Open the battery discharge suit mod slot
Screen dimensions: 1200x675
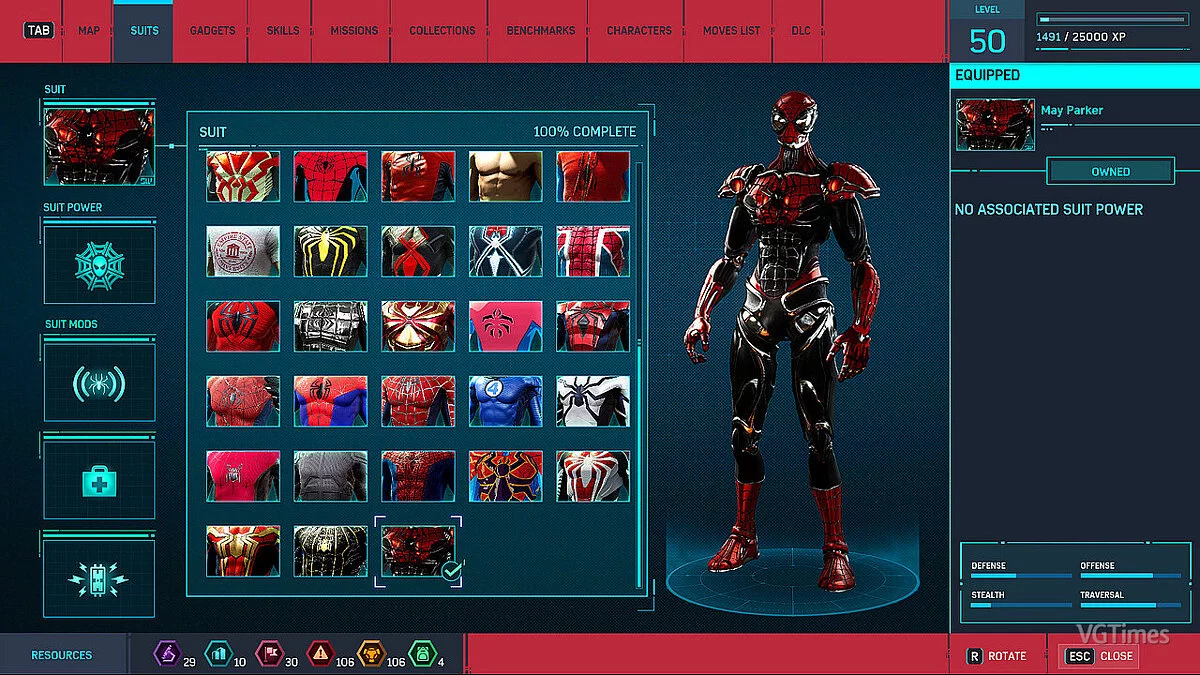tap(99, 578)
